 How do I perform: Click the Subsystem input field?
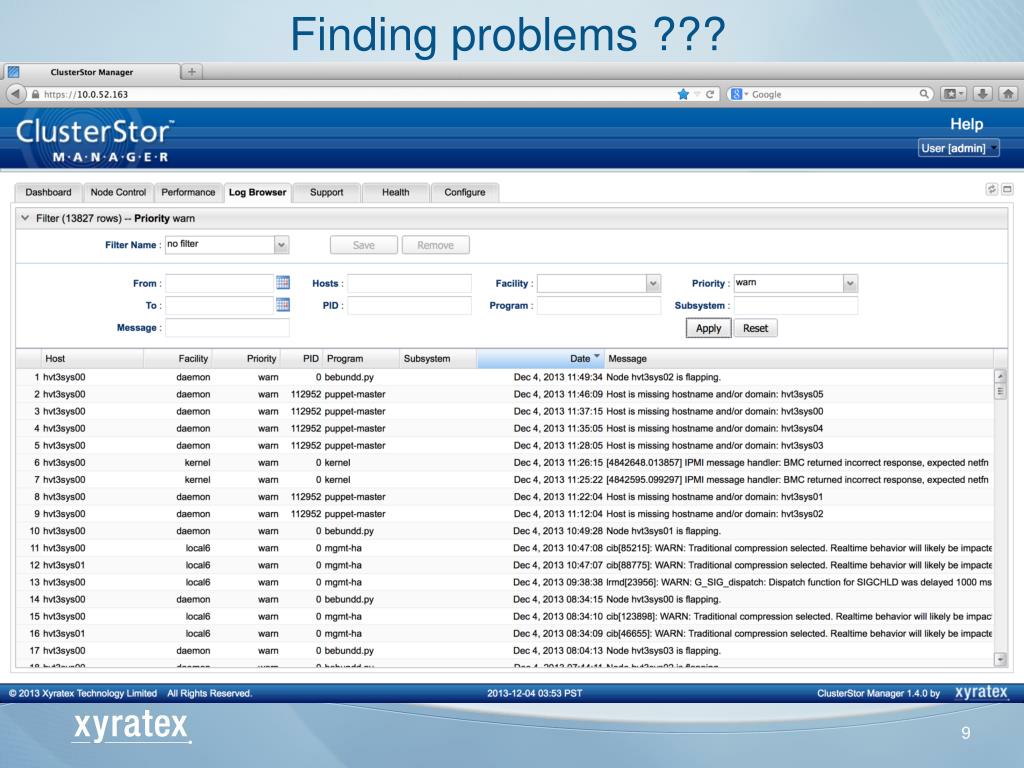tap(795, 305)
